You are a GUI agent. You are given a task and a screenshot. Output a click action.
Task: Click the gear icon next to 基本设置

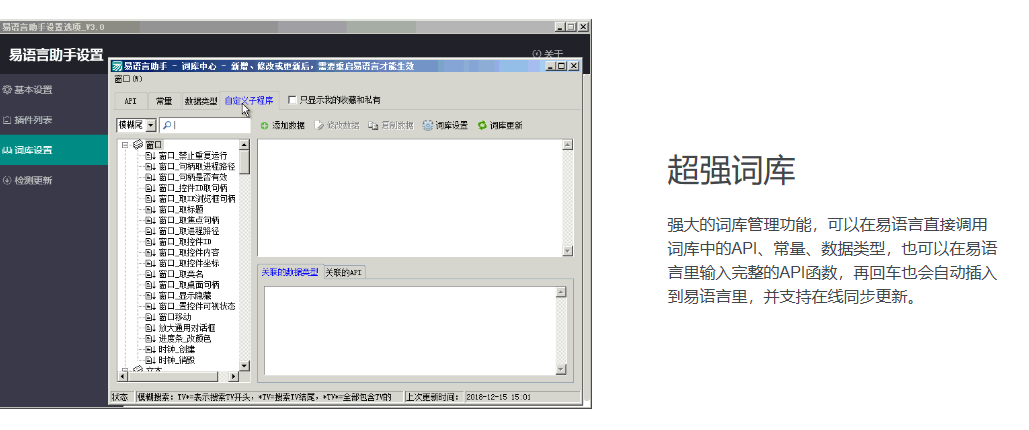tap(7, 90)
